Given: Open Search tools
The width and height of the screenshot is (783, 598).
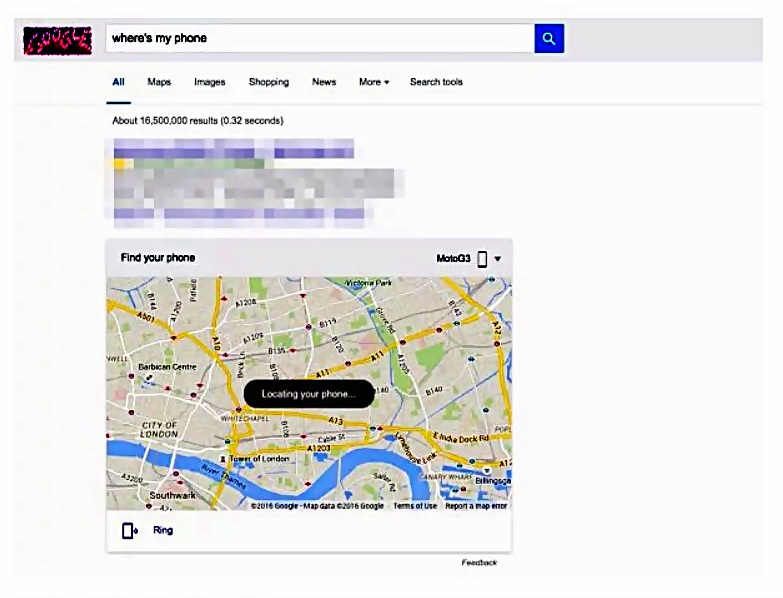Looking at the screenshot, I should point(436,82).
